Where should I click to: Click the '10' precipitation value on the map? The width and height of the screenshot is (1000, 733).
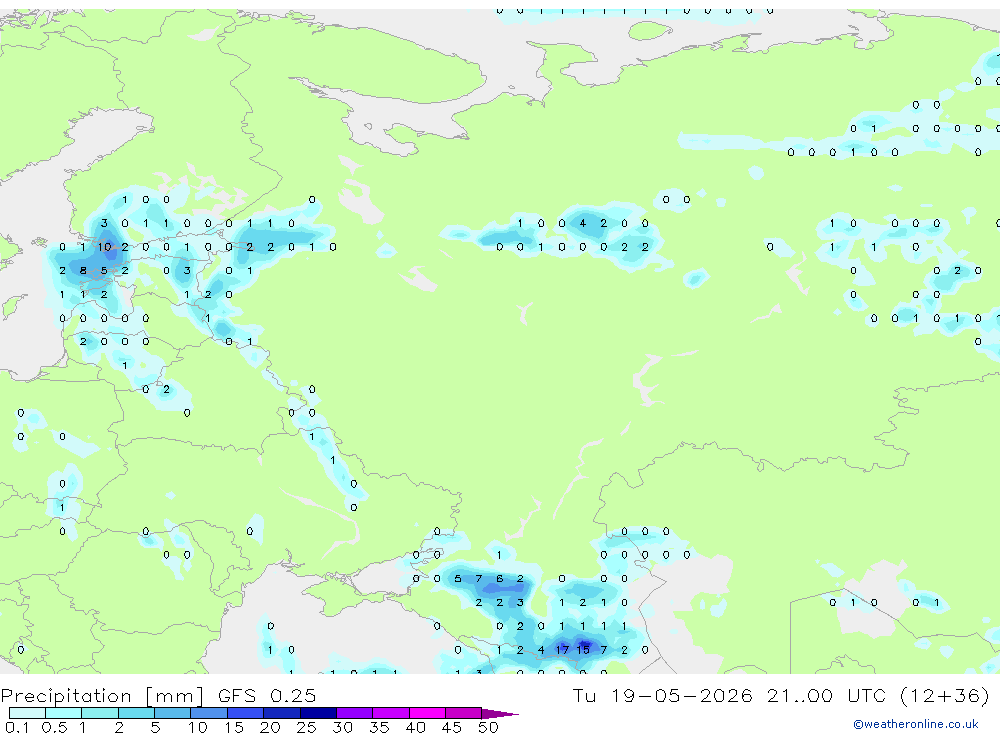click(x=105, y=247)
